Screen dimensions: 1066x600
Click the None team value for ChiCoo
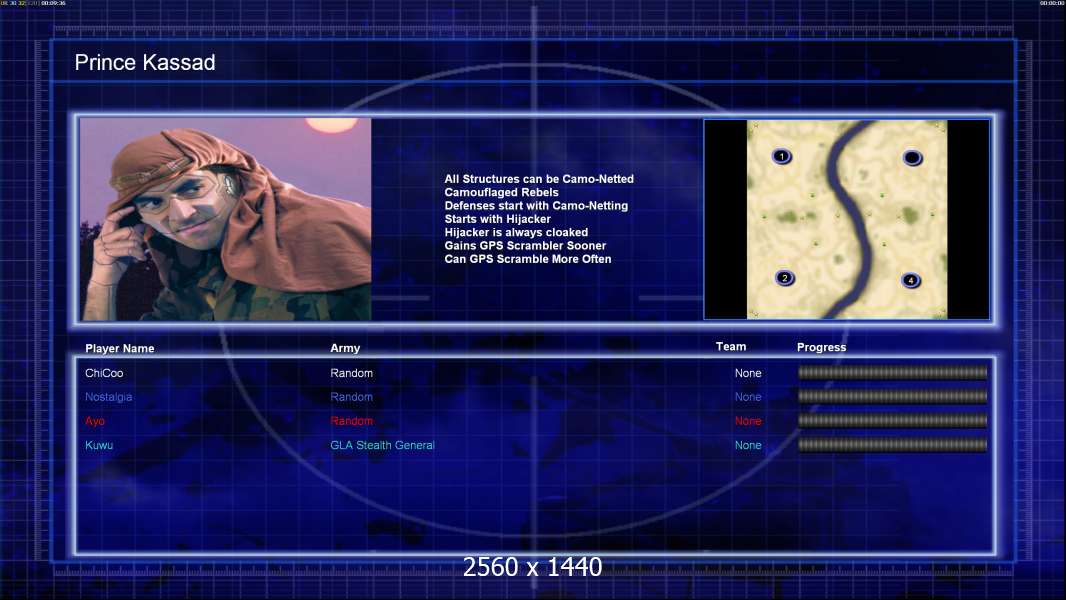748,373
